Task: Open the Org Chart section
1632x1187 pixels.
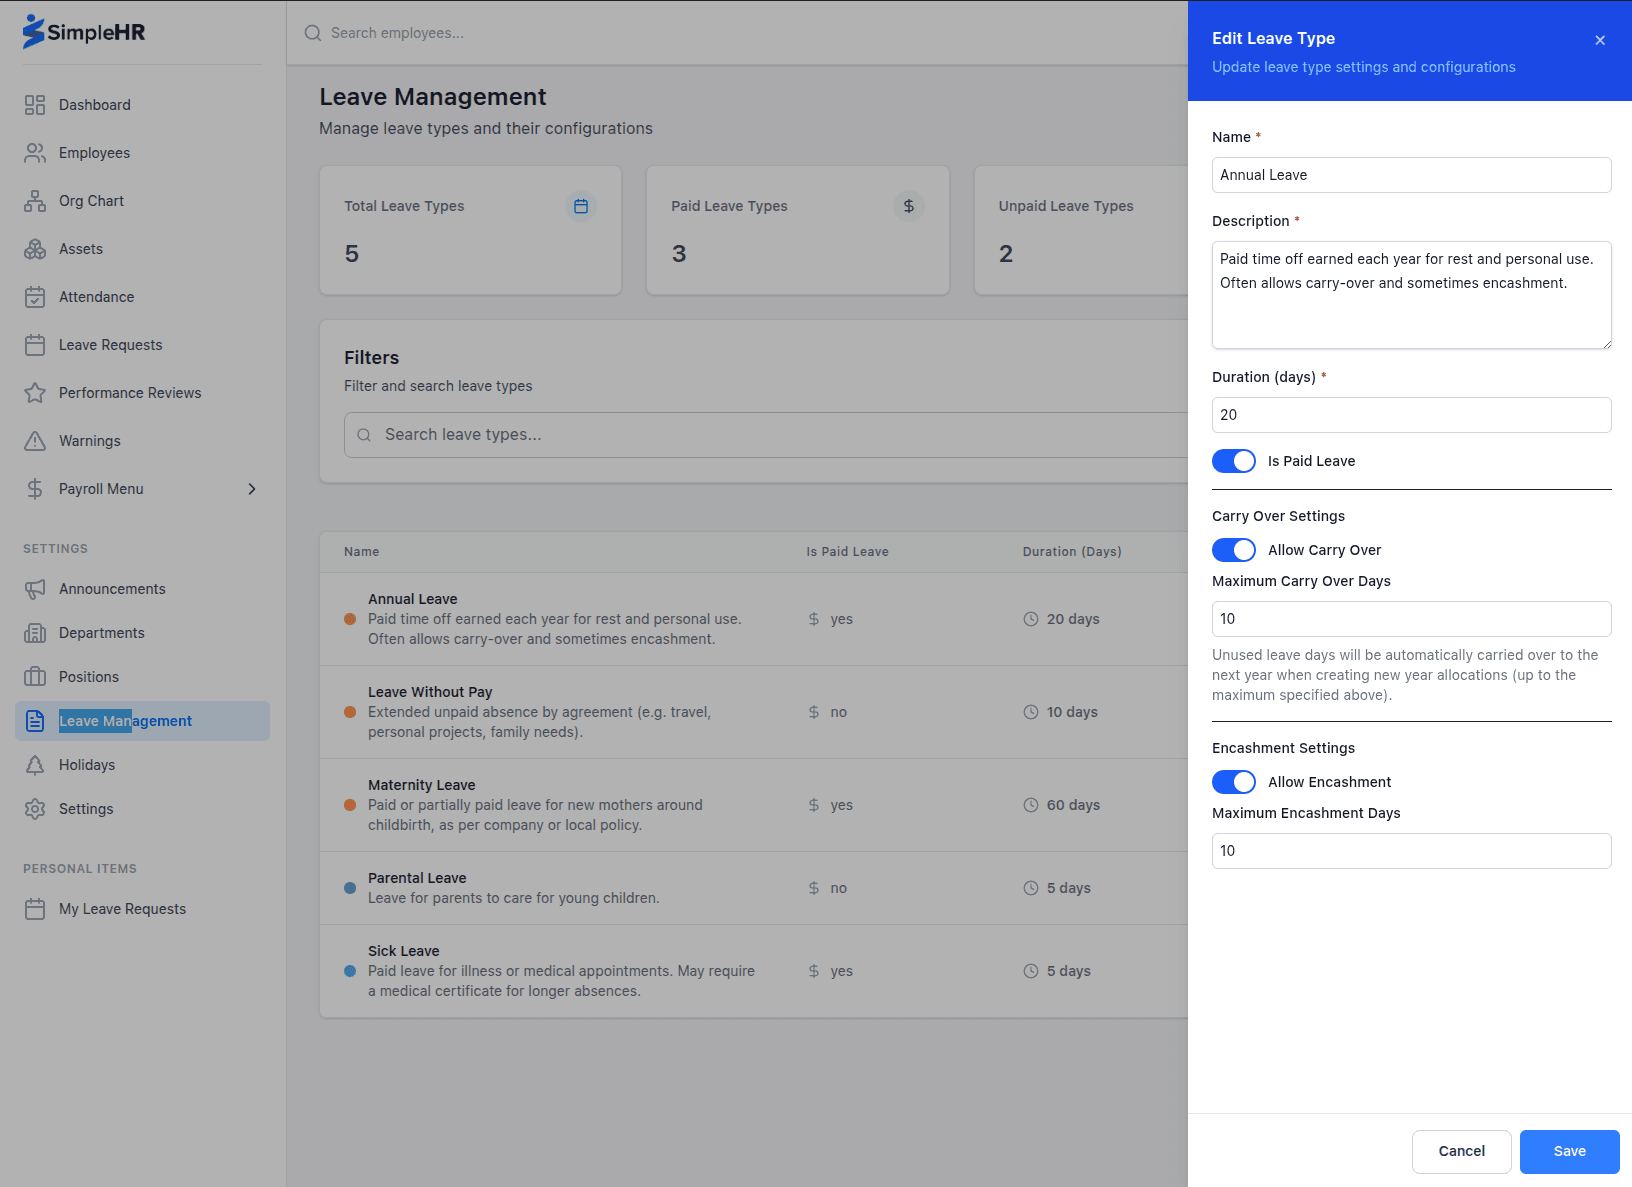Action: click(35, 200)
